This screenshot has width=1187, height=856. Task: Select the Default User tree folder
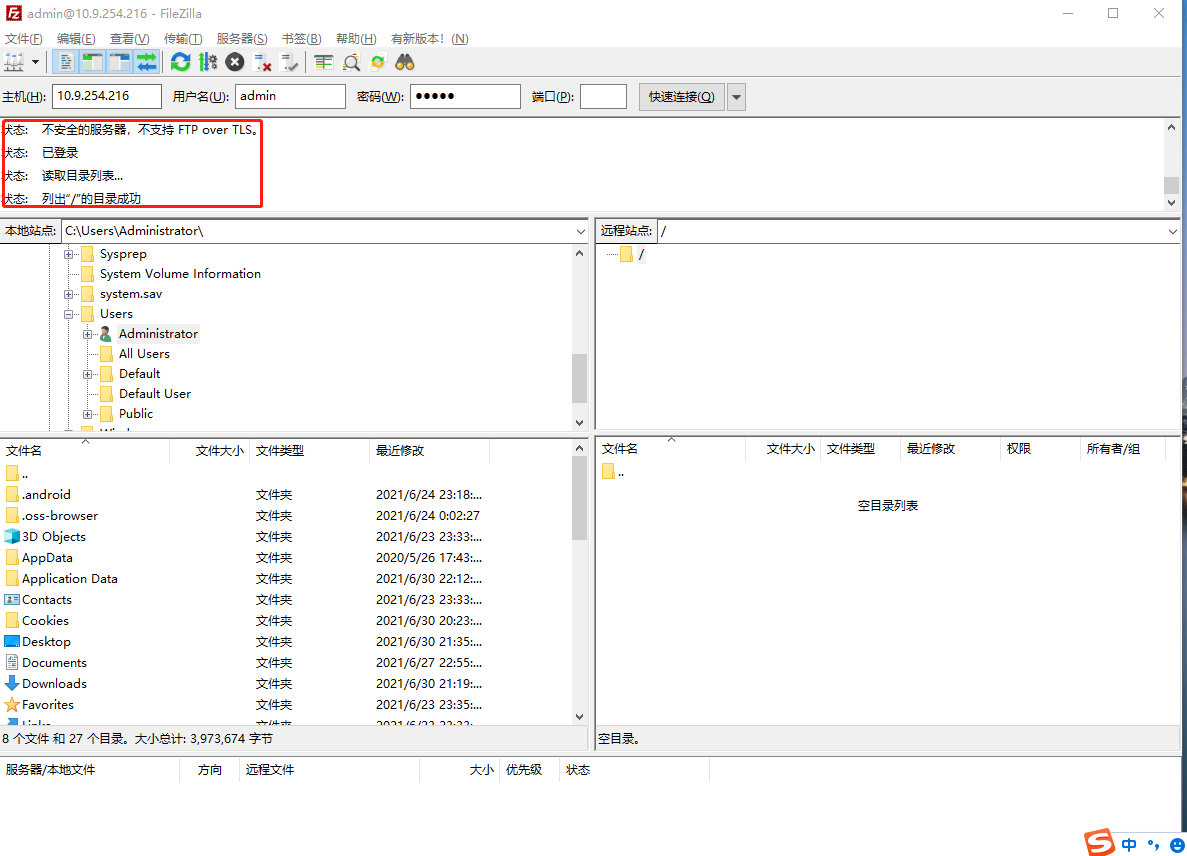point(154,394)
